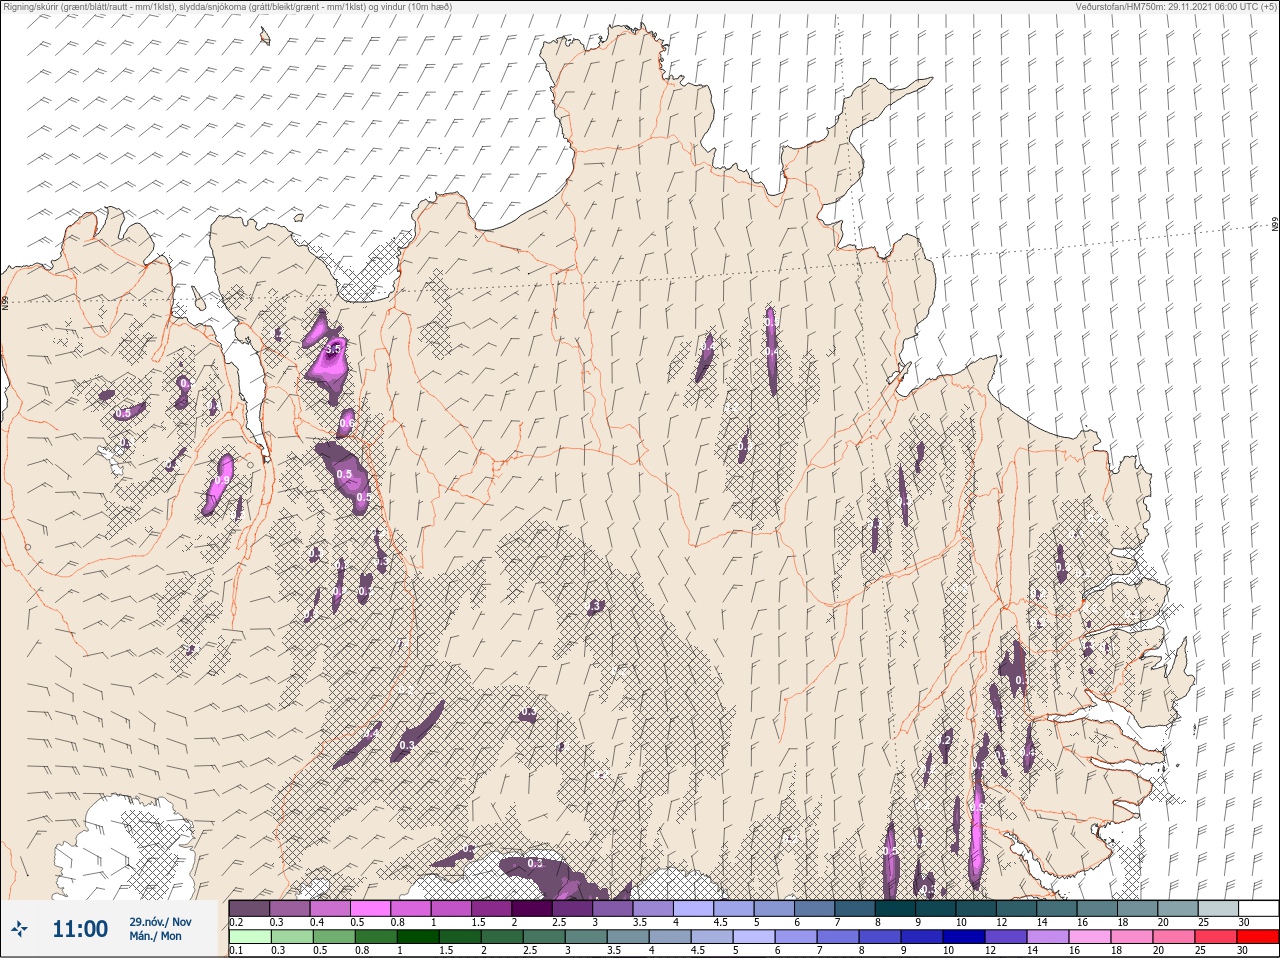1280x958 pixels.
Task: Click the 11:00 forecast time display
Action: pyautogui.click(x=80, y=929)
